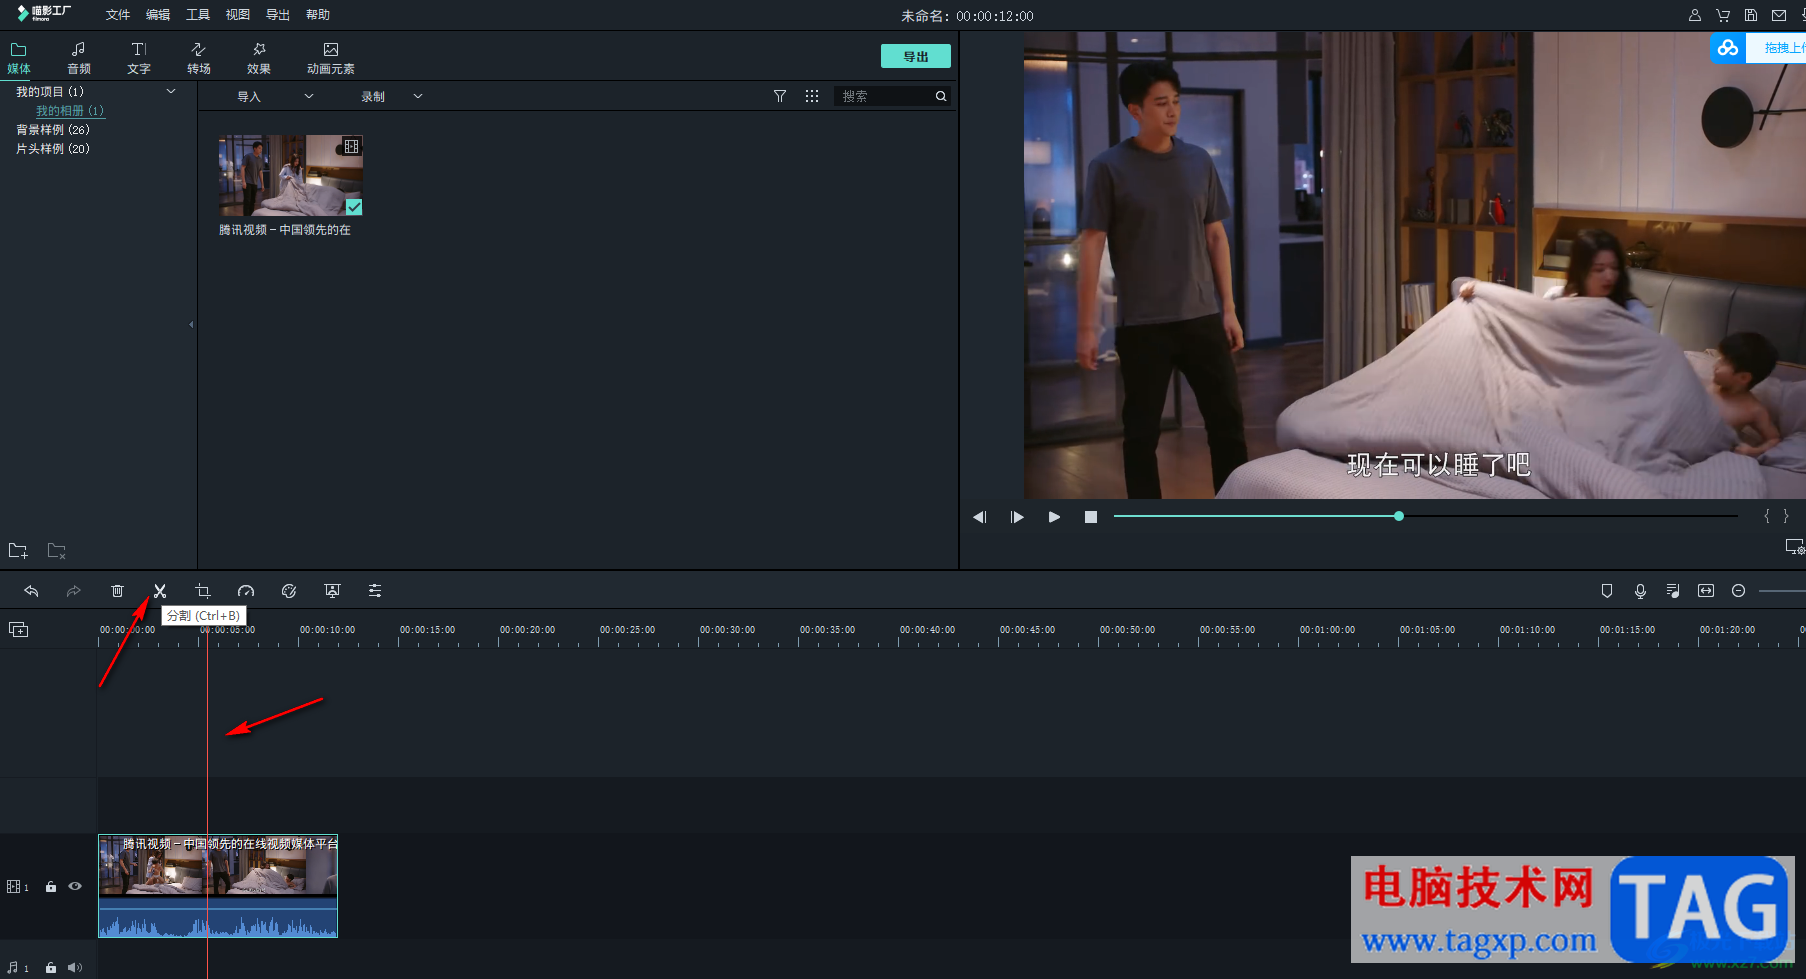This screenshot has height=979, width=1806.
Task: Open the color palette adjustment tool
Action: 289,591
